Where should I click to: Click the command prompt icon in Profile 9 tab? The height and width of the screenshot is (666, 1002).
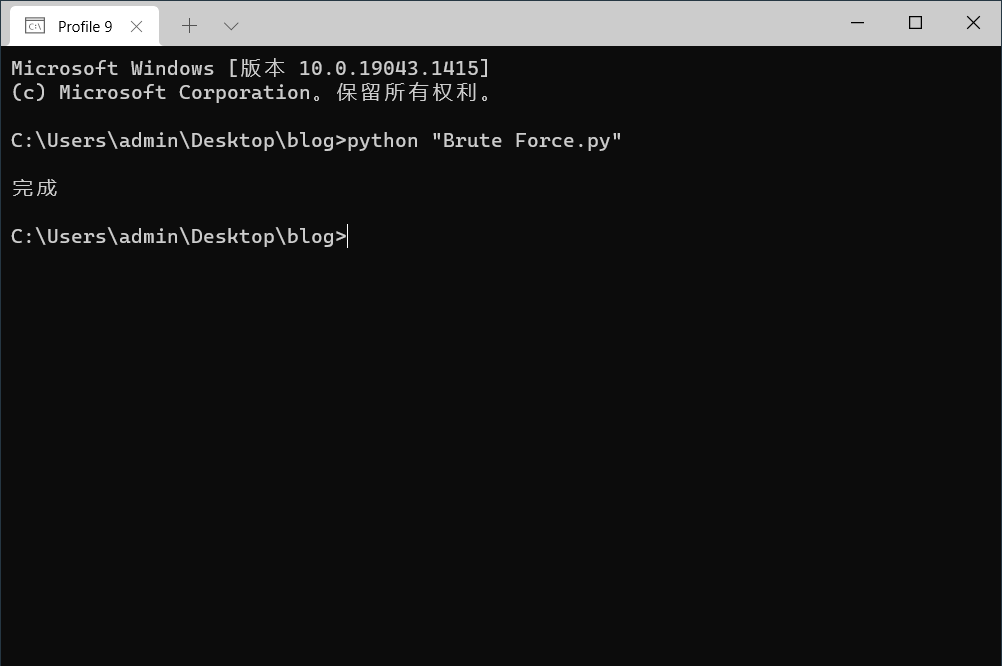[35, 26]
